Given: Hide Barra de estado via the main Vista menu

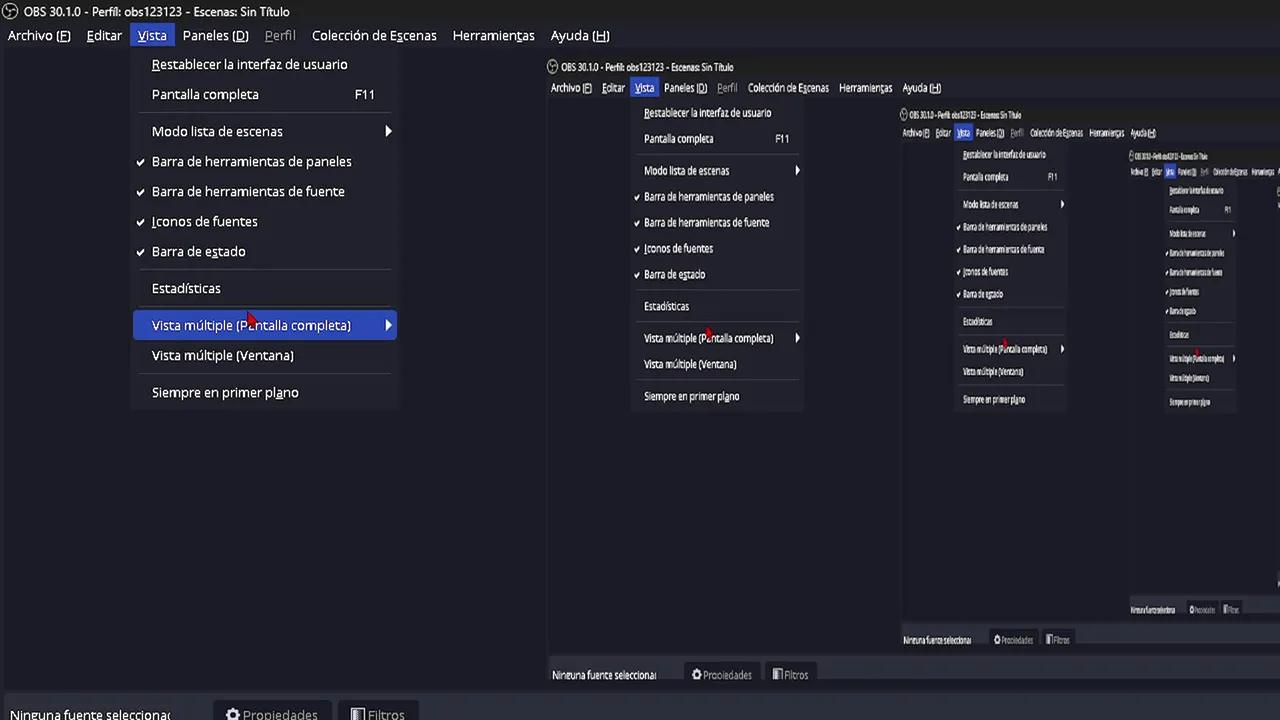Looking at the screenshot, I should [198, 251].
